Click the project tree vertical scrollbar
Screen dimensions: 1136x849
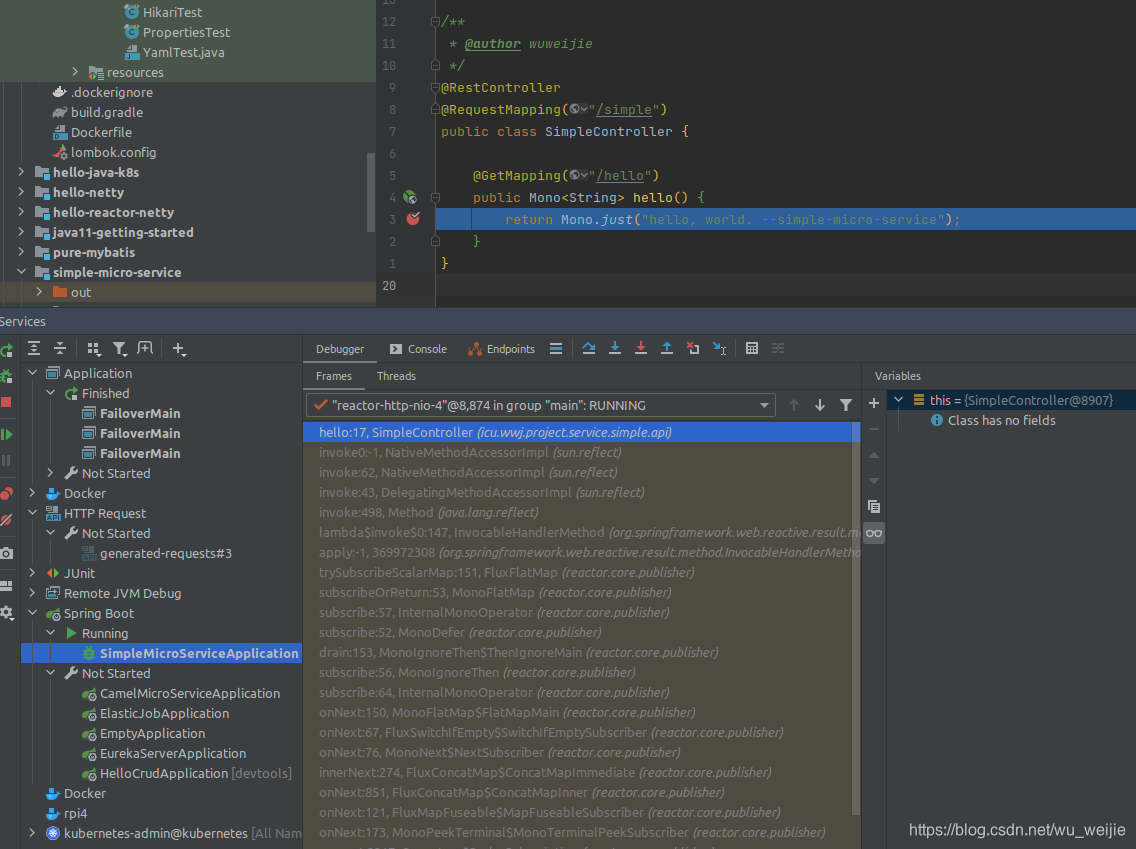tap(371, 192)
